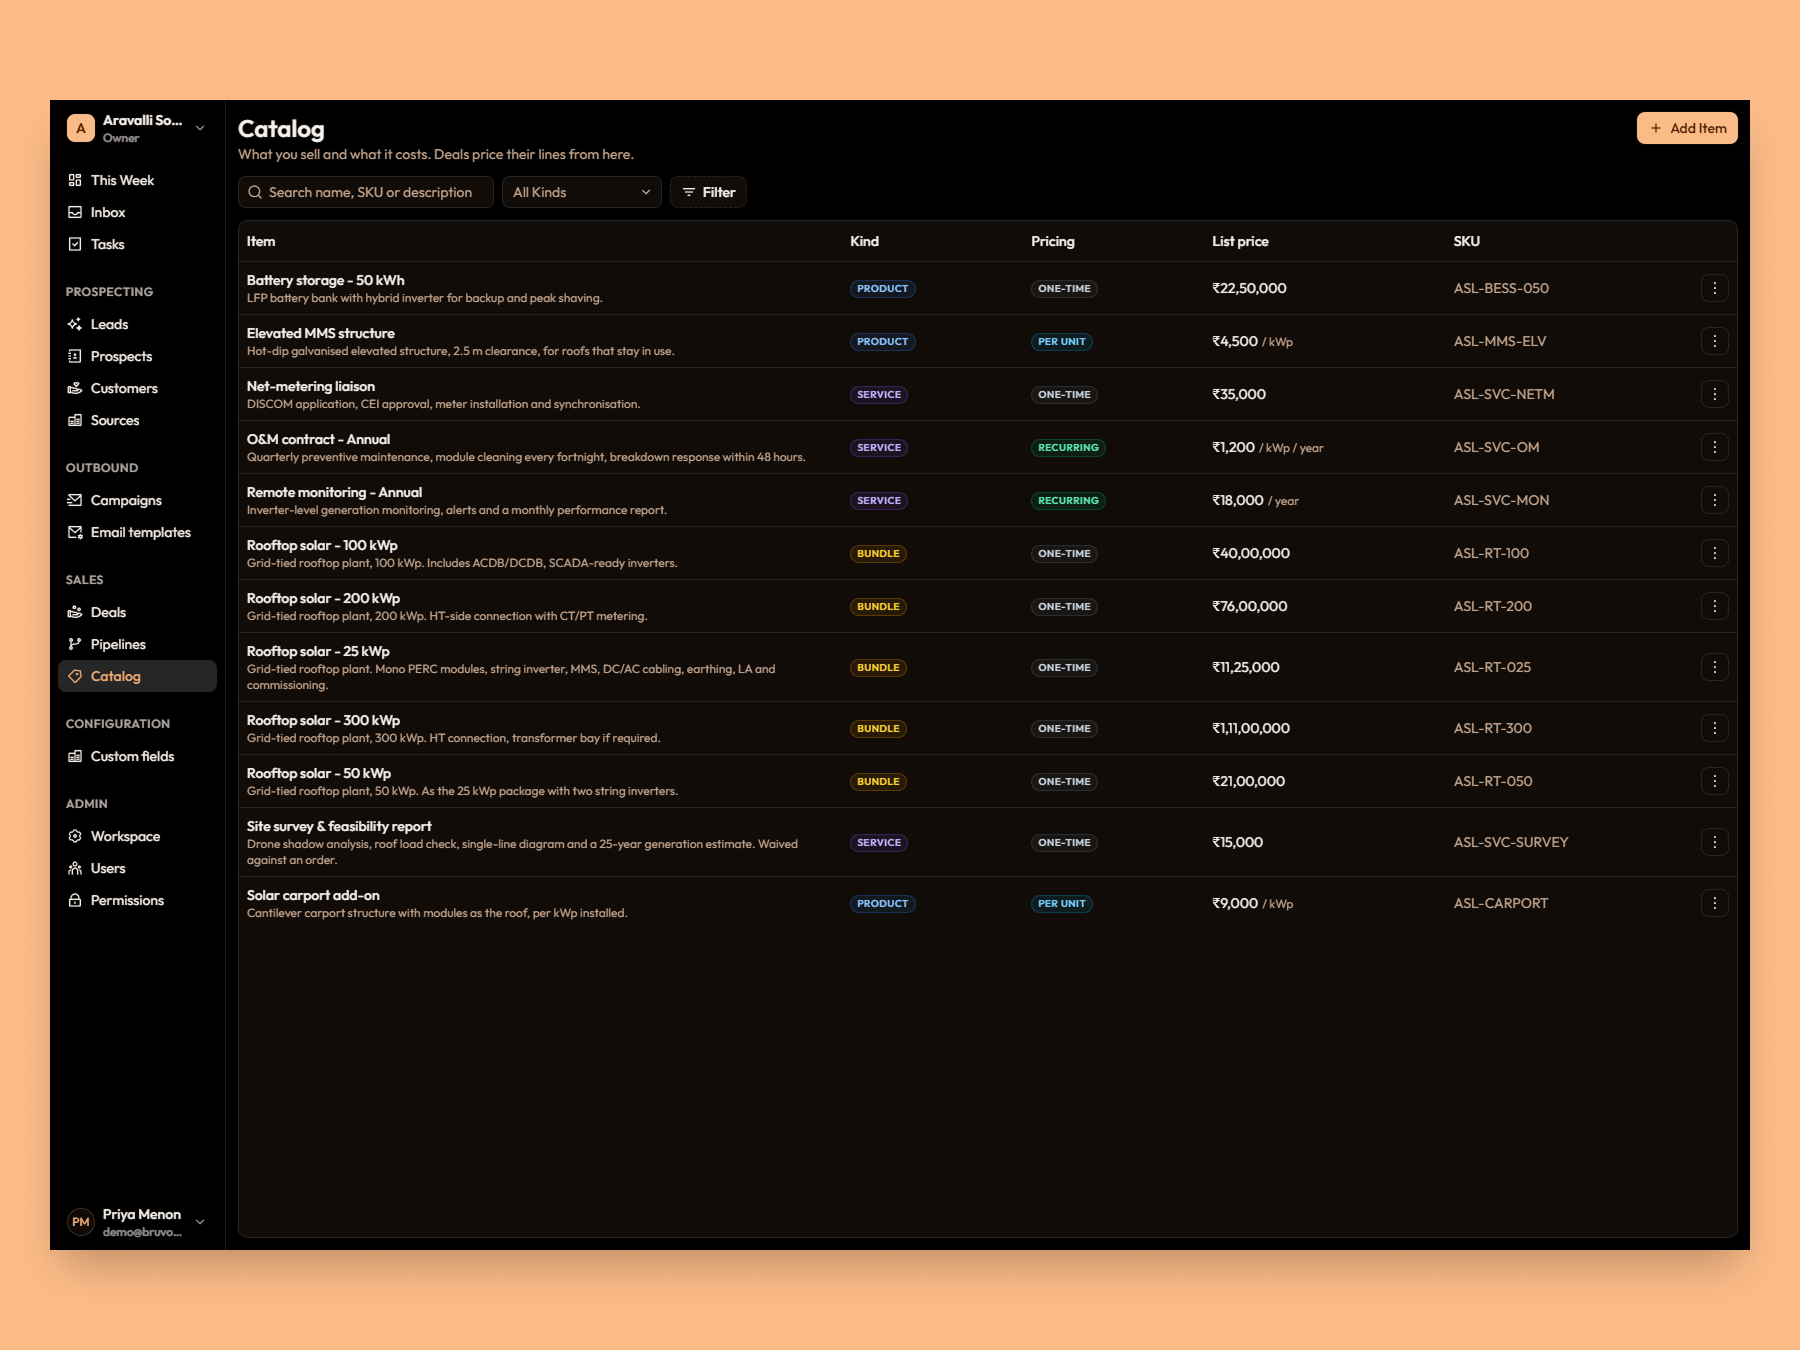This screenshot has height=1350, width=1800.
Task: Click the Campaigns envelope icon
Action: point(75,500)
